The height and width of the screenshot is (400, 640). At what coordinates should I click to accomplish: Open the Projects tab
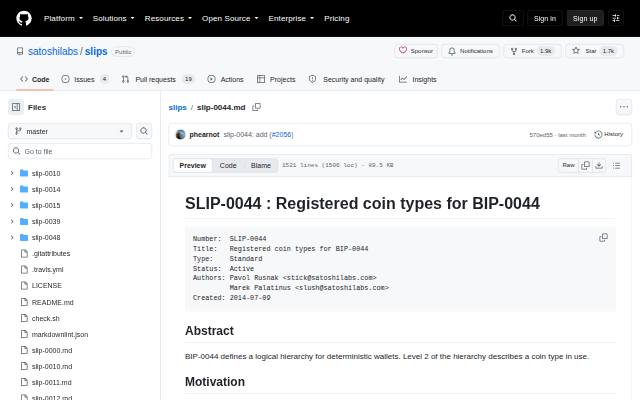click(276, 79)
